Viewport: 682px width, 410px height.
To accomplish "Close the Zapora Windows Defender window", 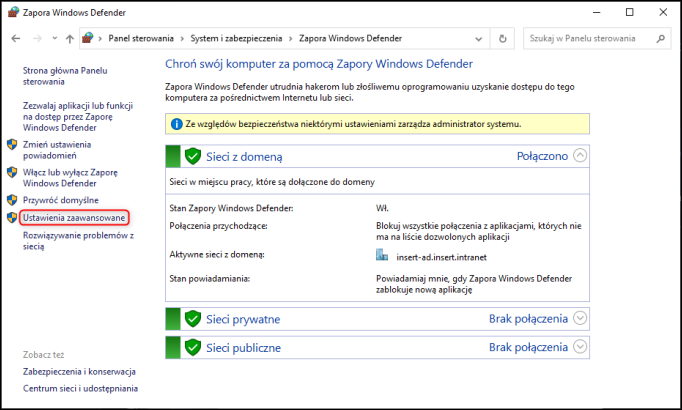I will pyautogui.click(x=663, y=12).
